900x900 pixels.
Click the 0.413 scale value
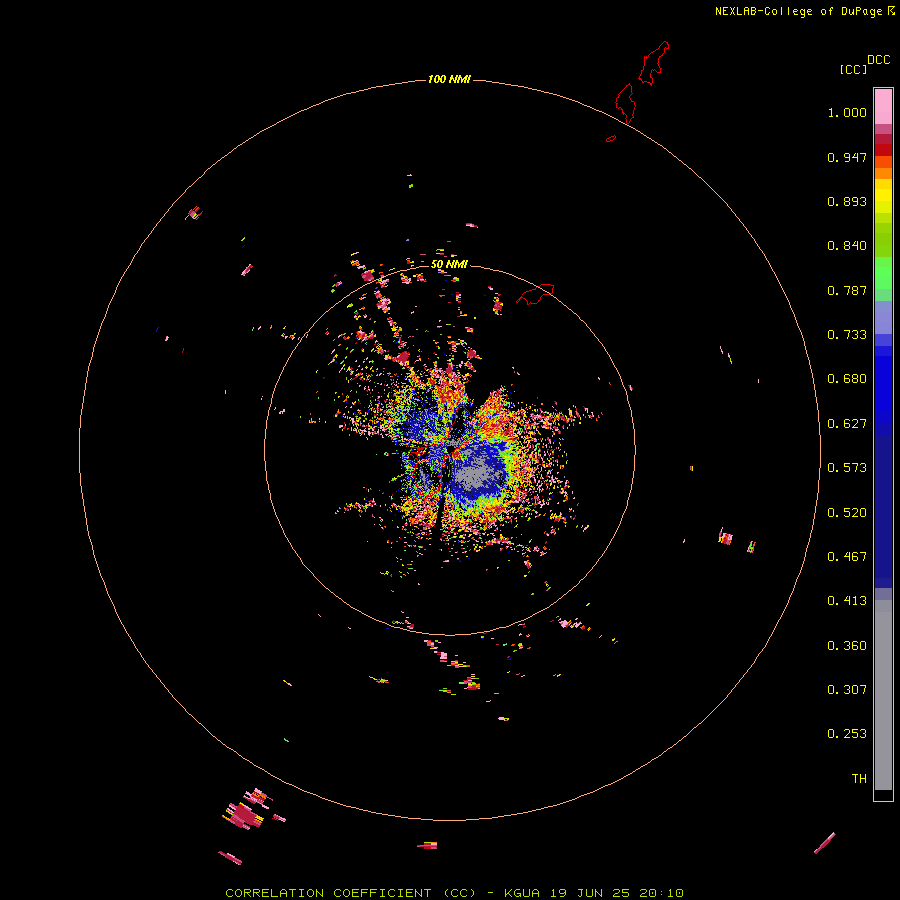pos(847,601)
